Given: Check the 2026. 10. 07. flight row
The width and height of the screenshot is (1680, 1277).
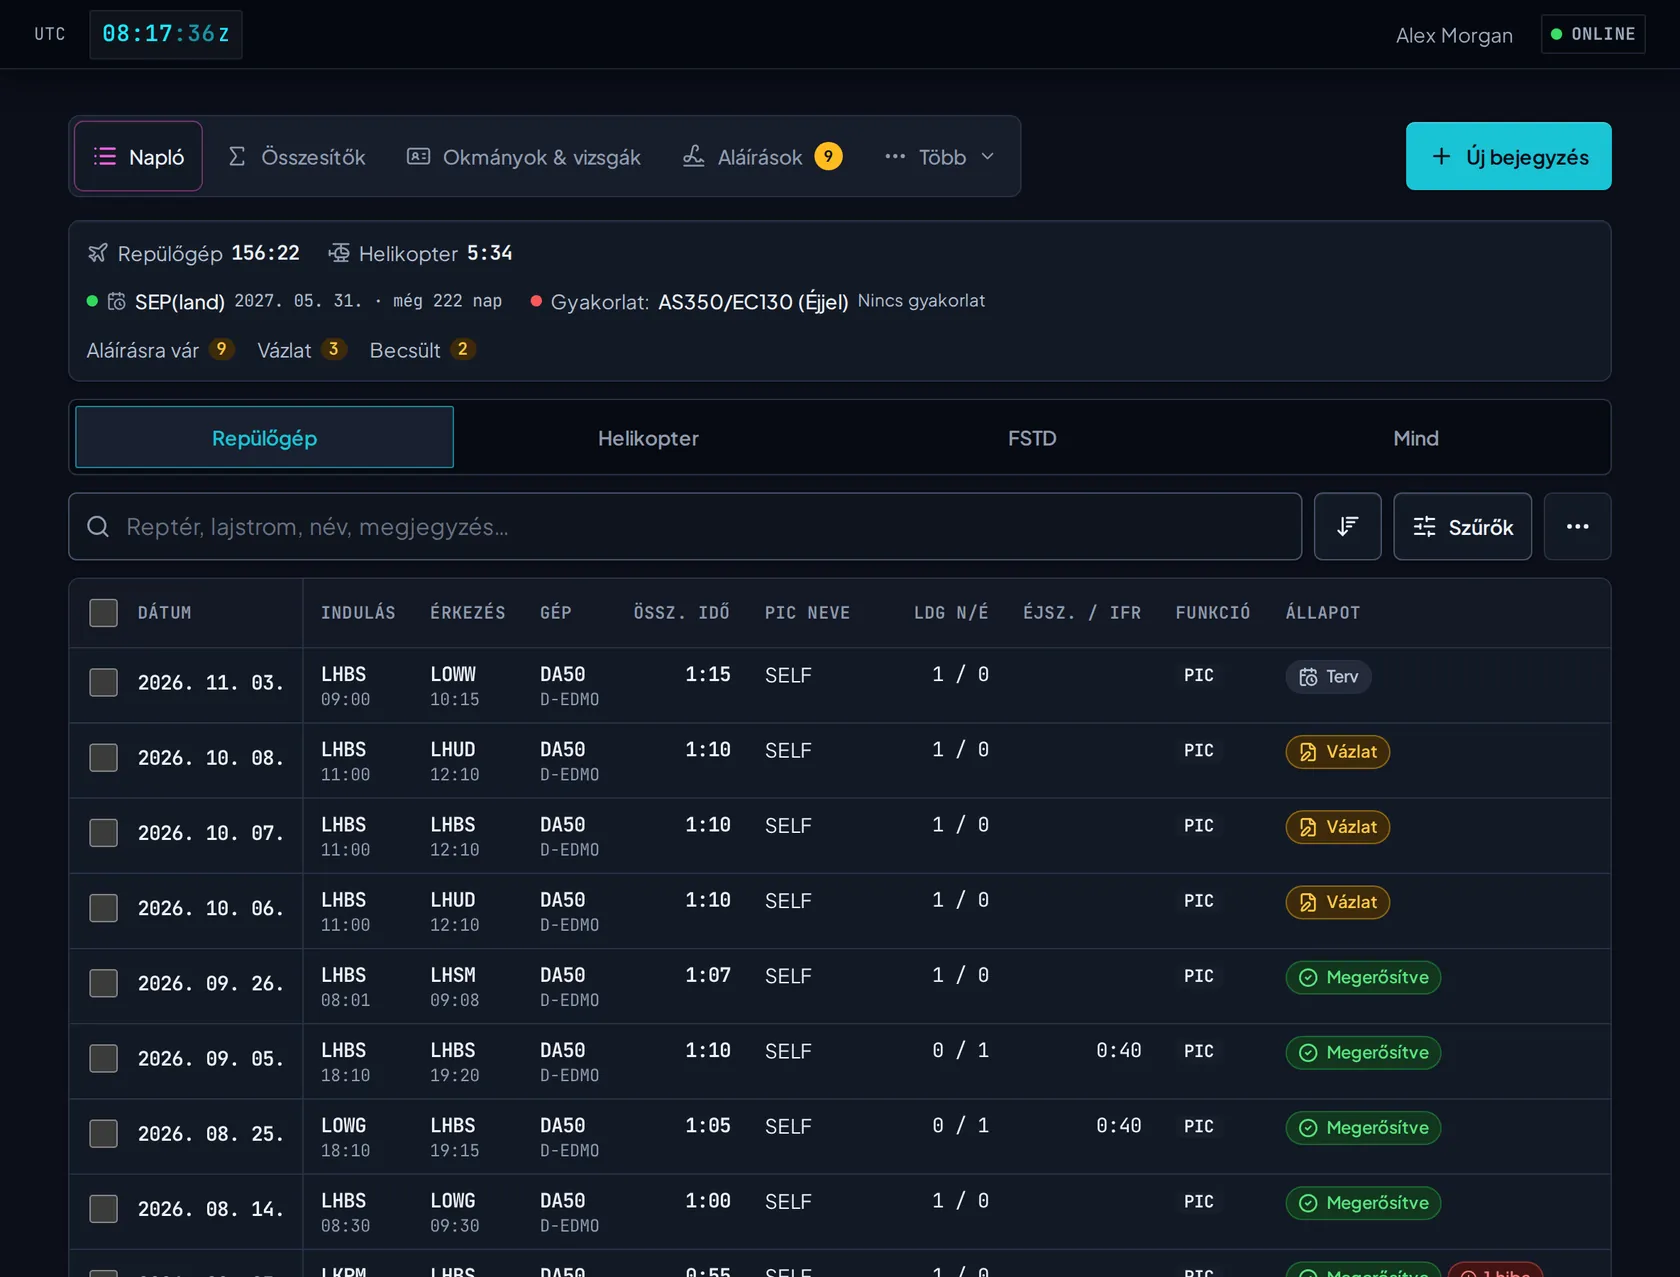Looking at the screenshot, I should (103, 832).
